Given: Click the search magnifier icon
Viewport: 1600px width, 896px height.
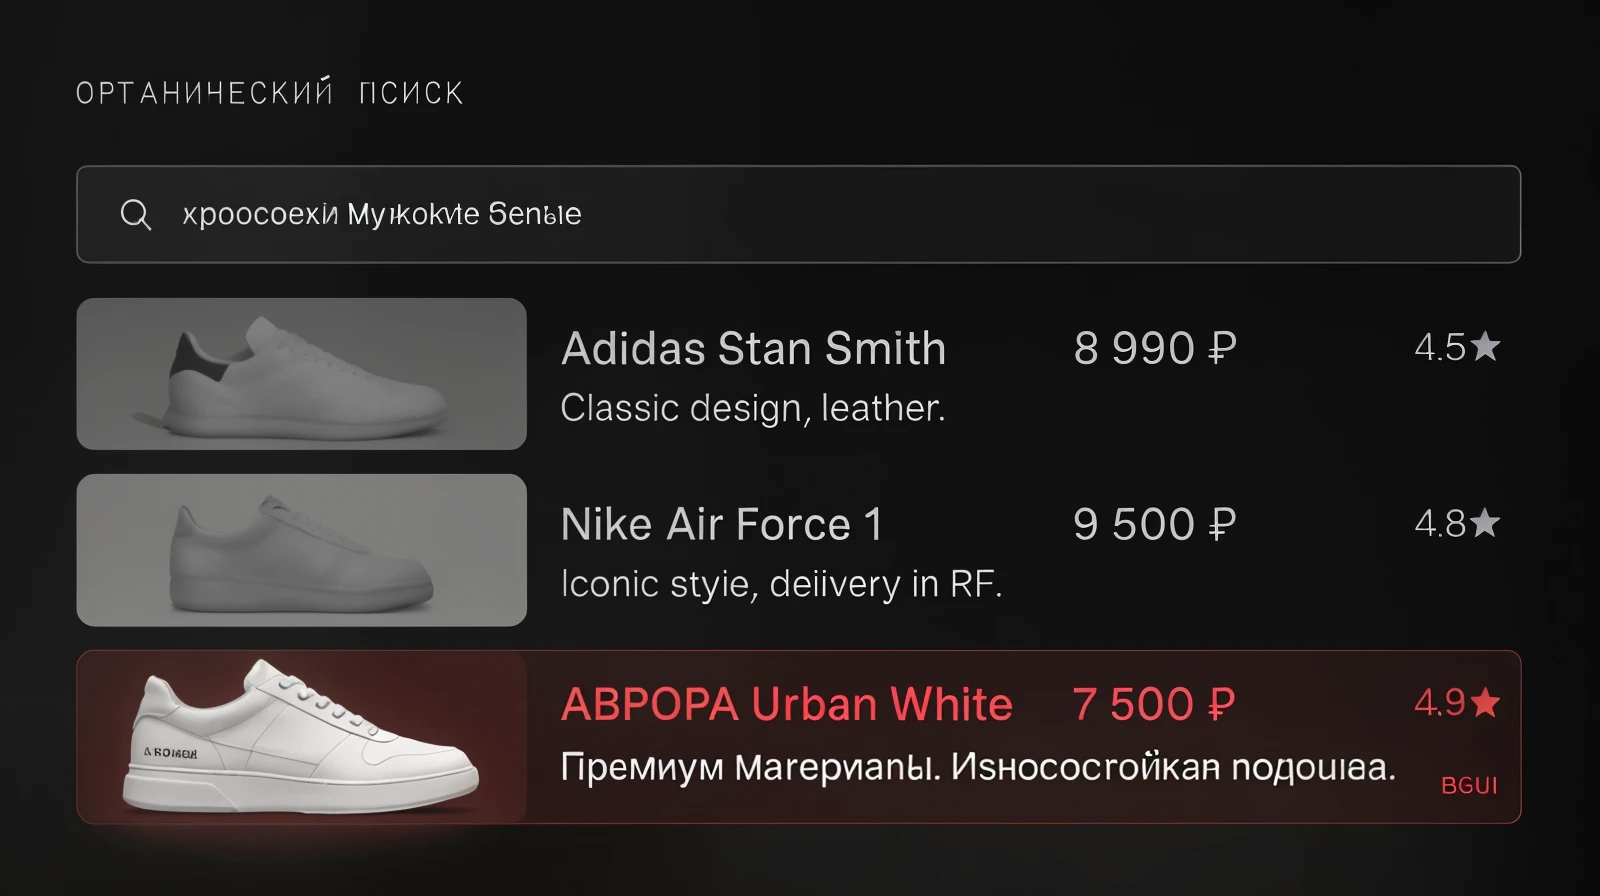Looking at the screenshot, I should 135,214.
